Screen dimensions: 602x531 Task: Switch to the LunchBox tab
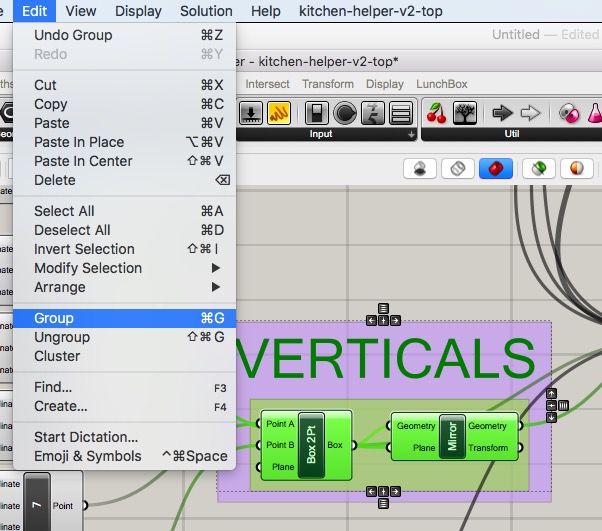[x=442, y=84]
